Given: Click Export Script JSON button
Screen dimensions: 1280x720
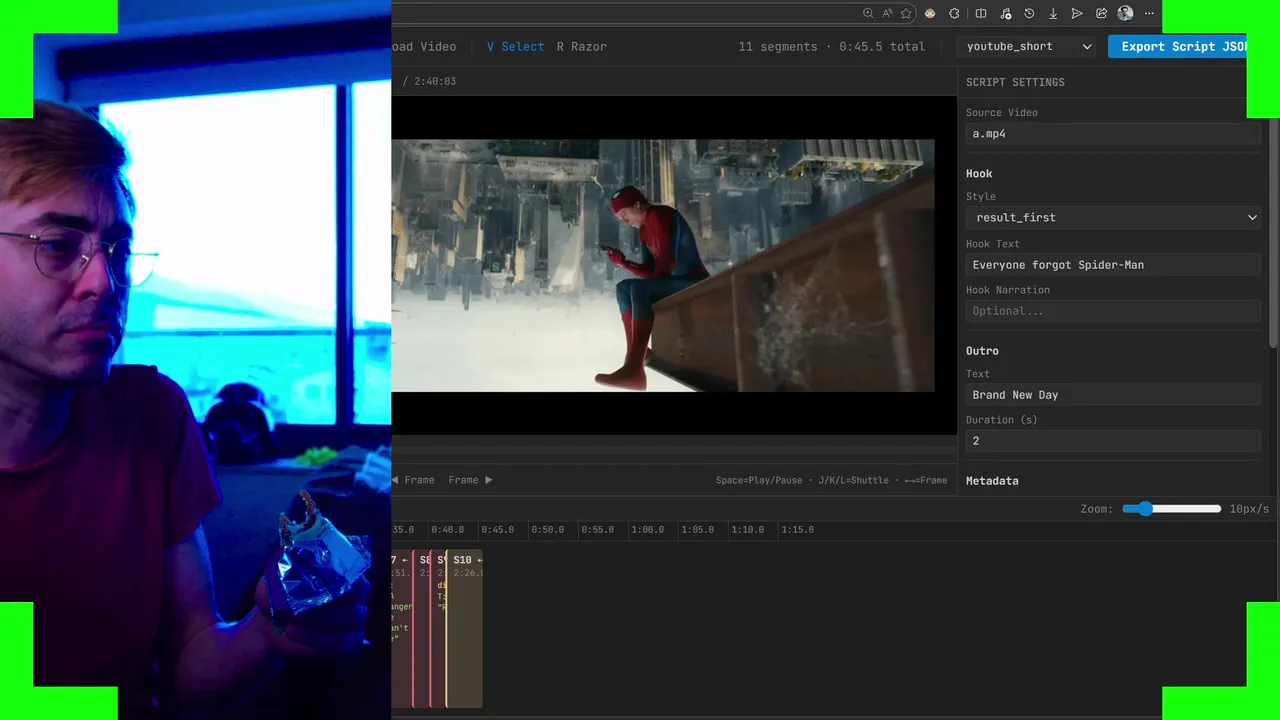Looking at the screenshot, I should 1177,46.
